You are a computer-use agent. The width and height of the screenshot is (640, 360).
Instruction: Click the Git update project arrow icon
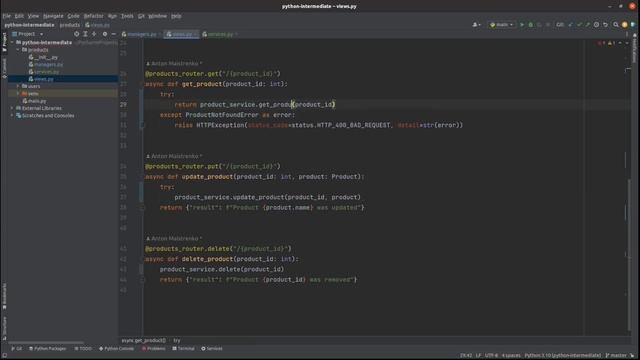tap(571, 25)
